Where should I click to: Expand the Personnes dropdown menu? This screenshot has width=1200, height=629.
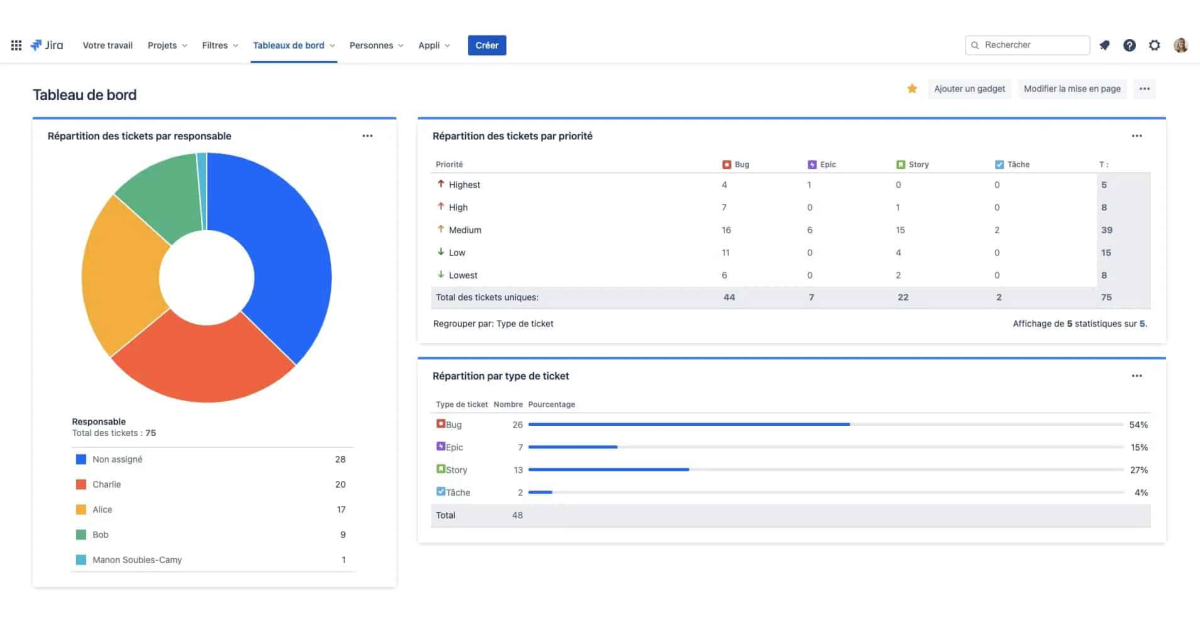tap(376, 45)
